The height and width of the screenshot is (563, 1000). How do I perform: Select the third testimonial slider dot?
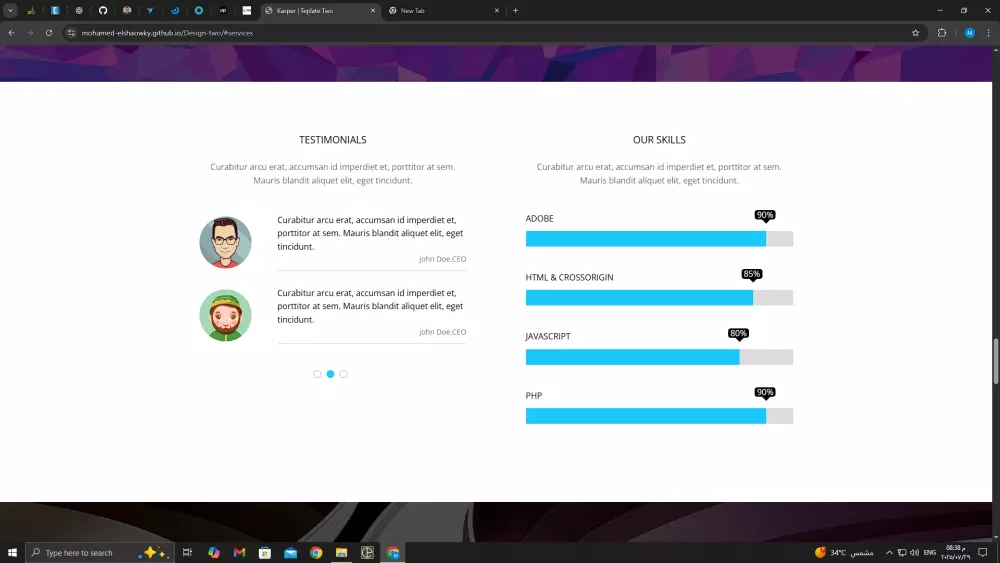tap(343, 374)
